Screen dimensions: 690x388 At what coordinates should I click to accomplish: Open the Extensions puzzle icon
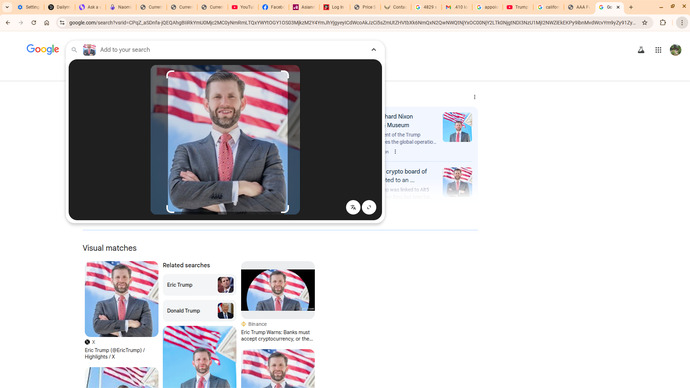click(663, 22)
